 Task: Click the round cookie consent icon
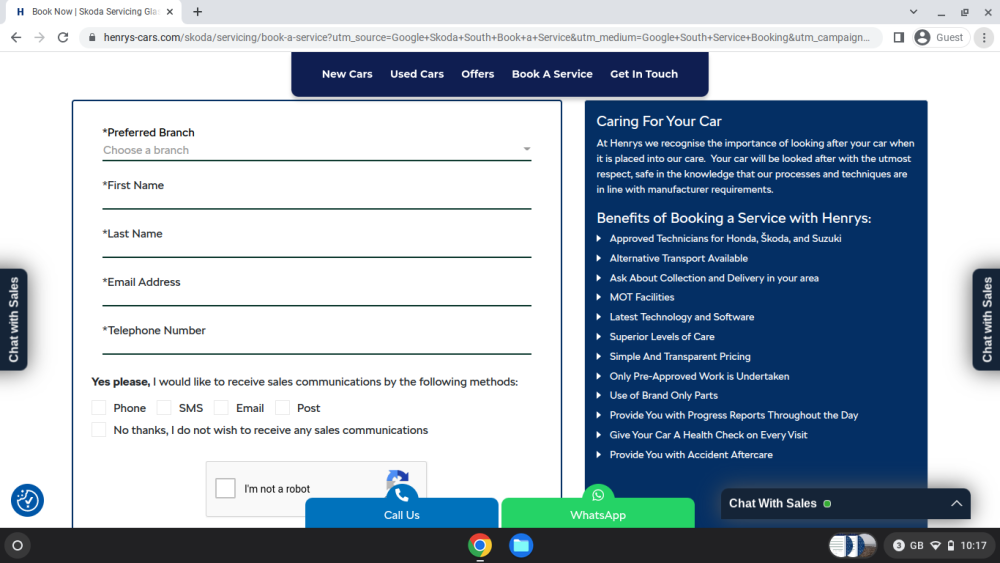(27, 501)
